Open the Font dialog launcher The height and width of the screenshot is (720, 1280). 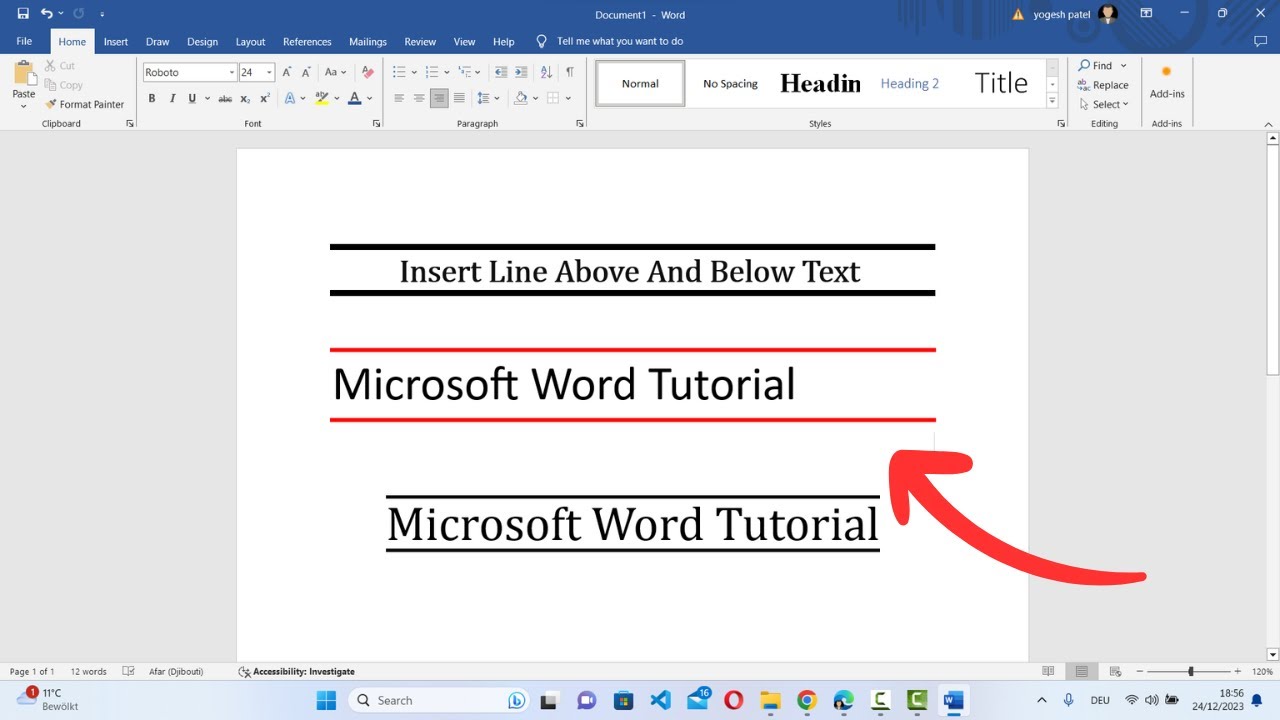[377, 123]
